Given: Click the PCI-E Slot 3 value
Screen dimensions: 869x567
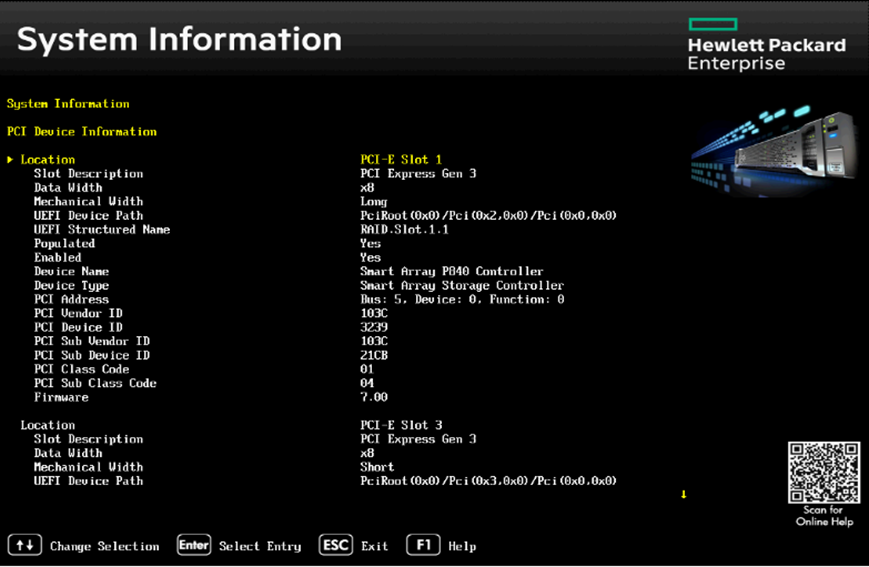Looking at the screenshot, I should (401, 425).
